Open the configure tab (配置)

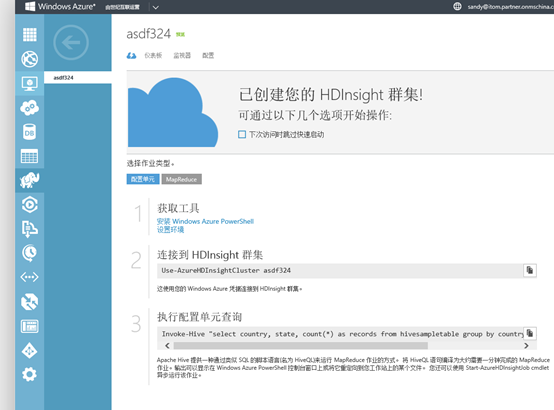click(208, 55)
